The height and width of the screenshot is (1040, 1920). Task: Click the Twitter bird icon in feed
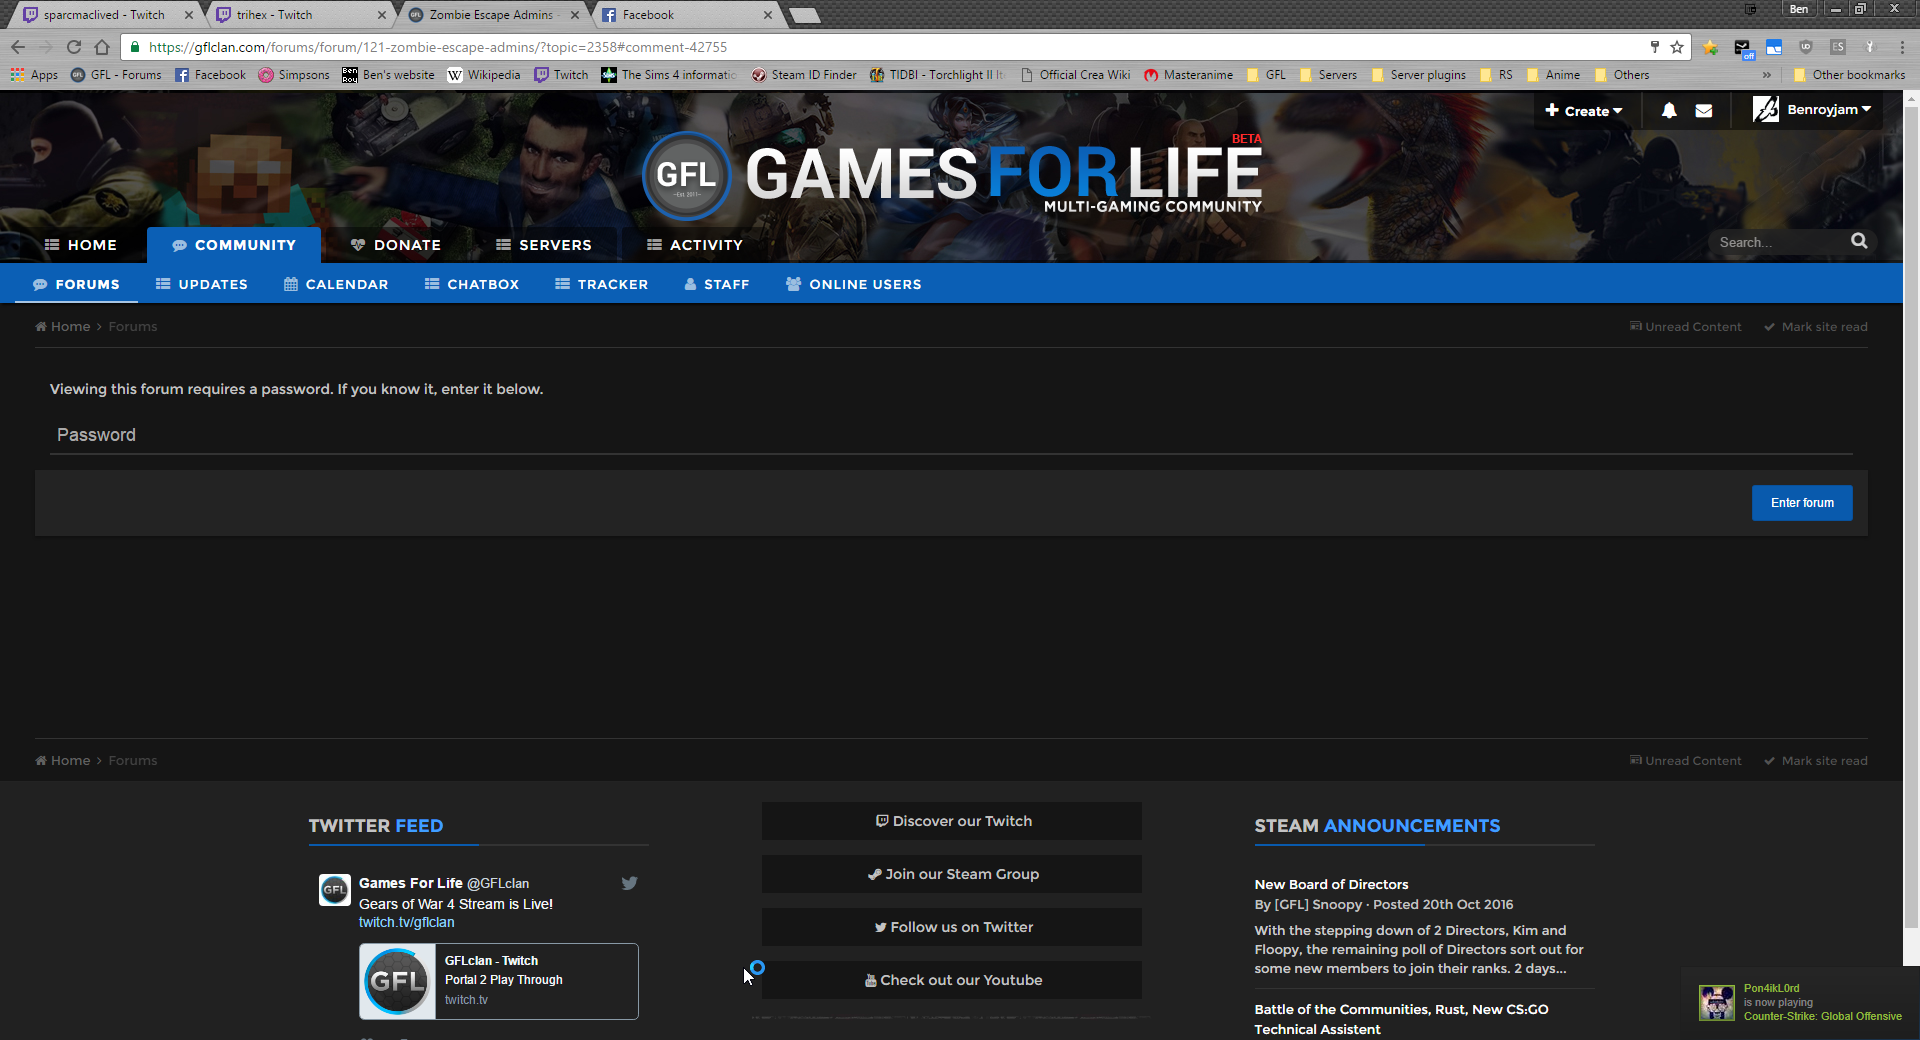tap(629, 883)
